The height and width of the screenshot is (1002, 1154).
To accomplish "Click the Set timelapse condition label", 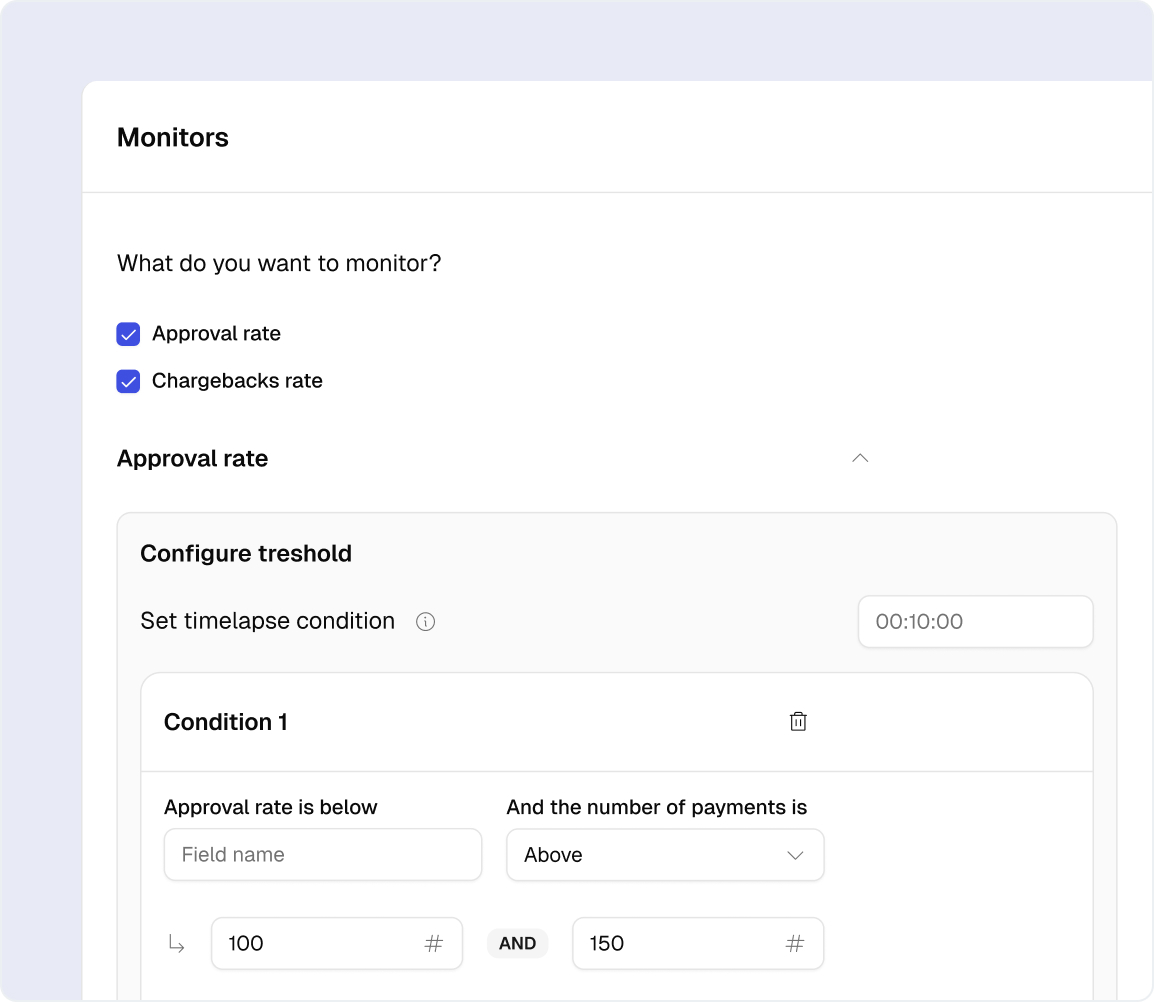I will pos(268,621).
